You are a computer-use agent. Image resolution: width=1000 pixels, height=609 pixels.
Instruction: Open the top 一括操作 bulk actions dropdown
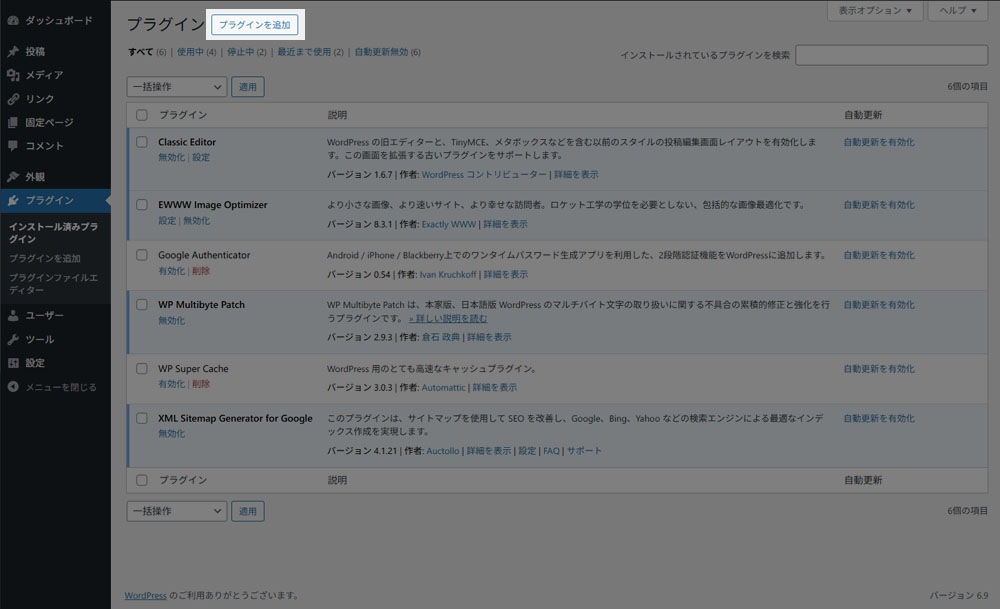177,87
